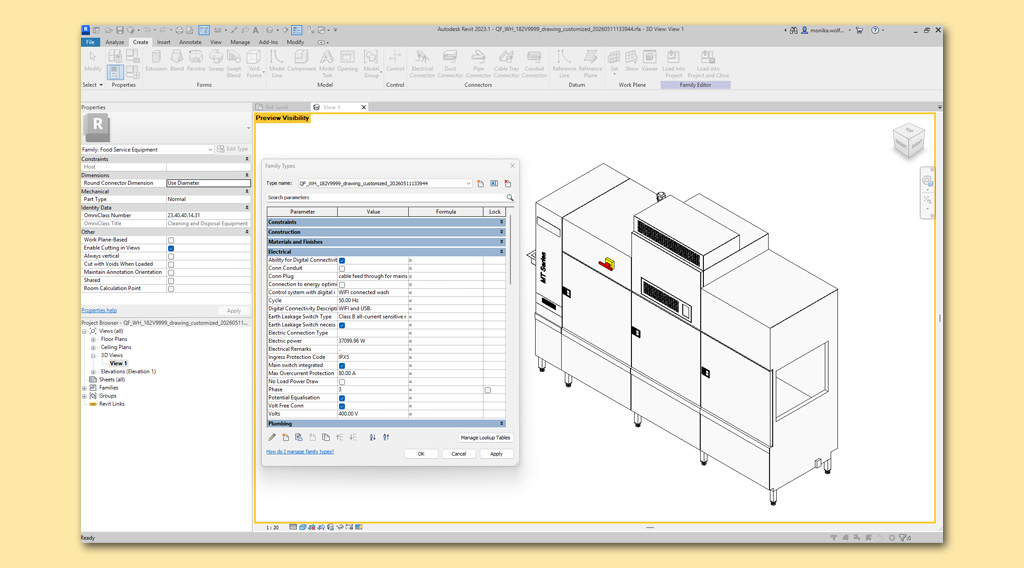The width and height of the screenshot is (1024, 568).
Task: Open the How do I manage family types link
Action: pos(300,452)
